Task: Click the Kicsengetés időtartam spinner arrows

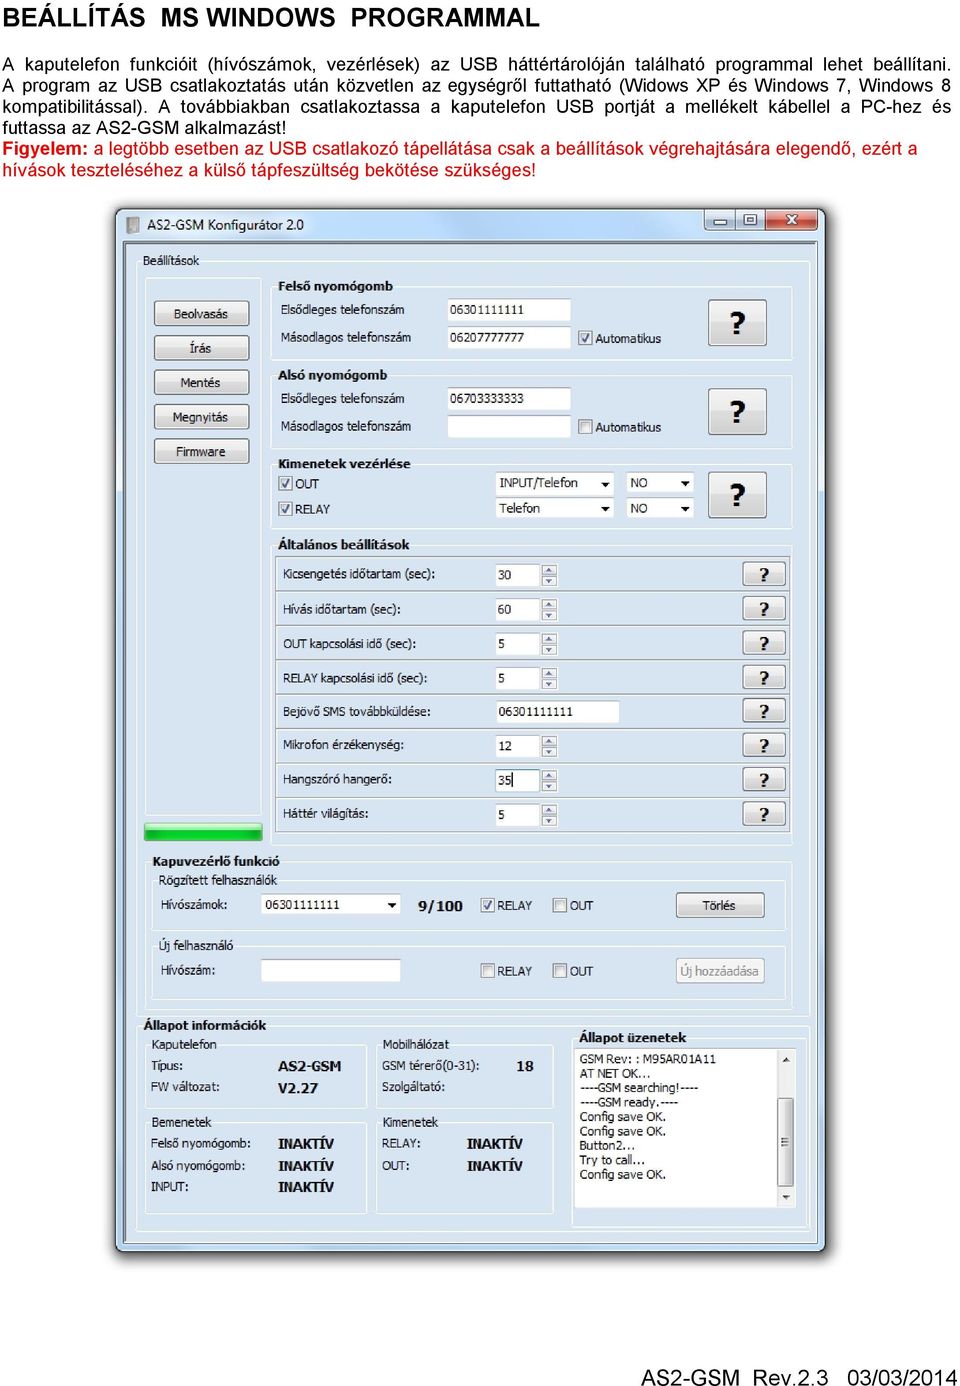Action: tap(549, 575)
